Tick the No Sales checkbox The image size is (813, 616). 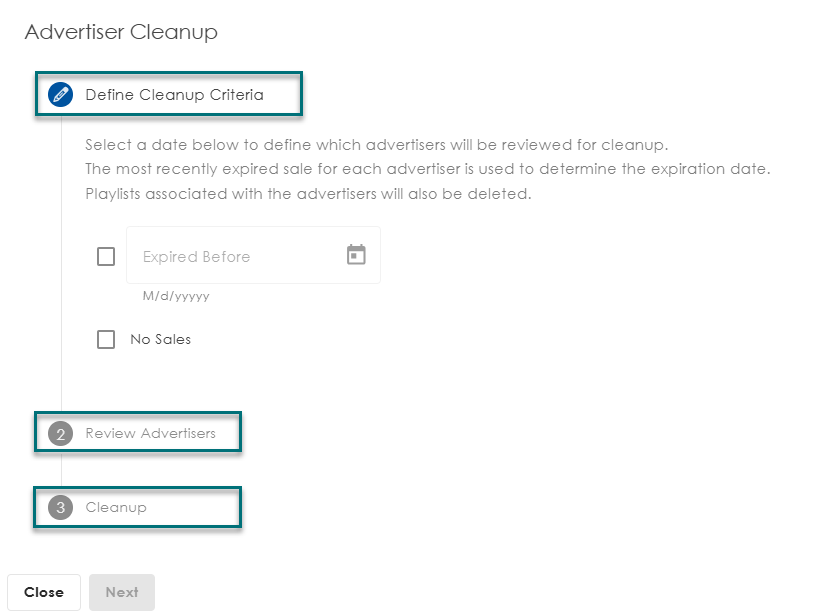(x=106, y=339)
